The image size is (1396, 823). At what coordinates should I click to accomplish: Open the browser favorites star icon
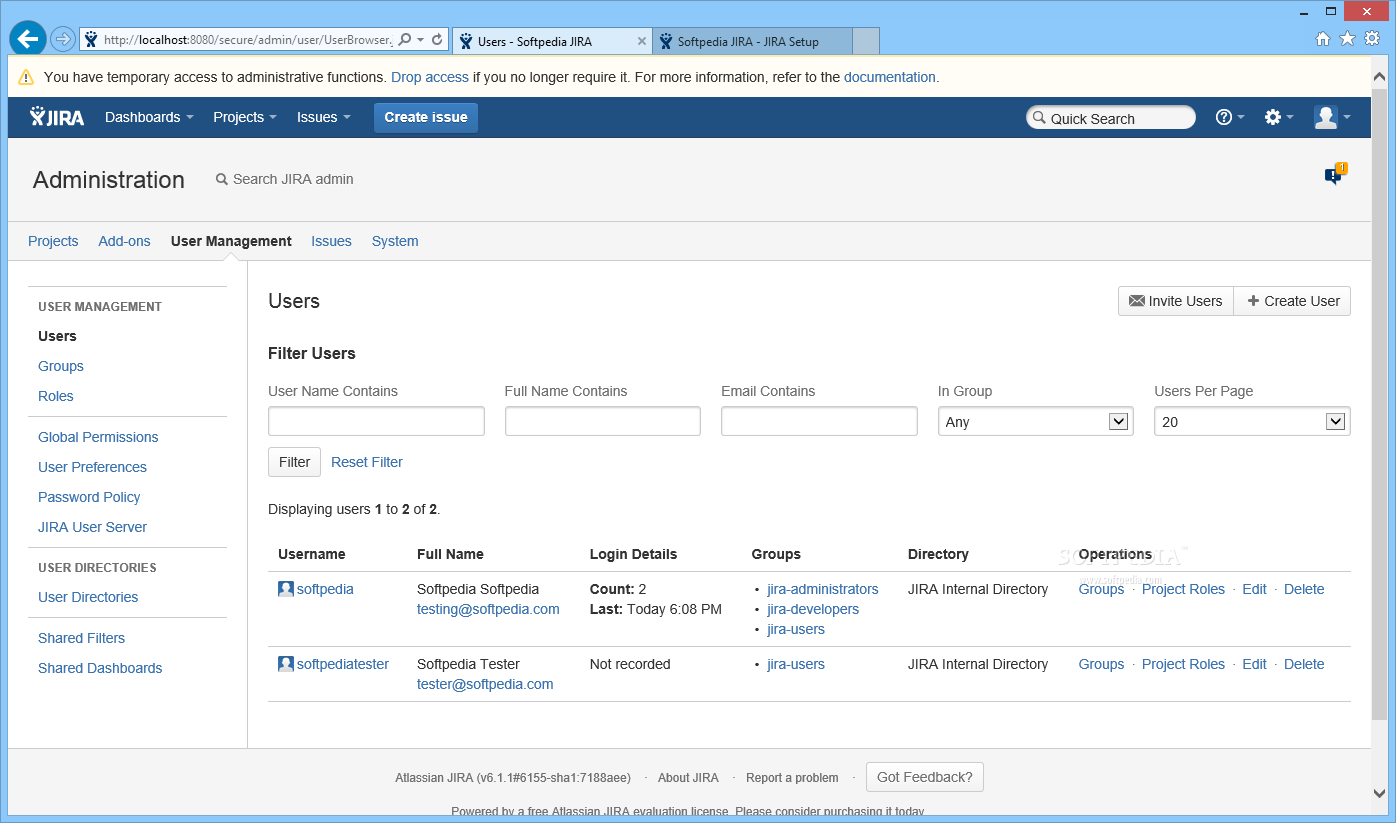pos(1348,39)
